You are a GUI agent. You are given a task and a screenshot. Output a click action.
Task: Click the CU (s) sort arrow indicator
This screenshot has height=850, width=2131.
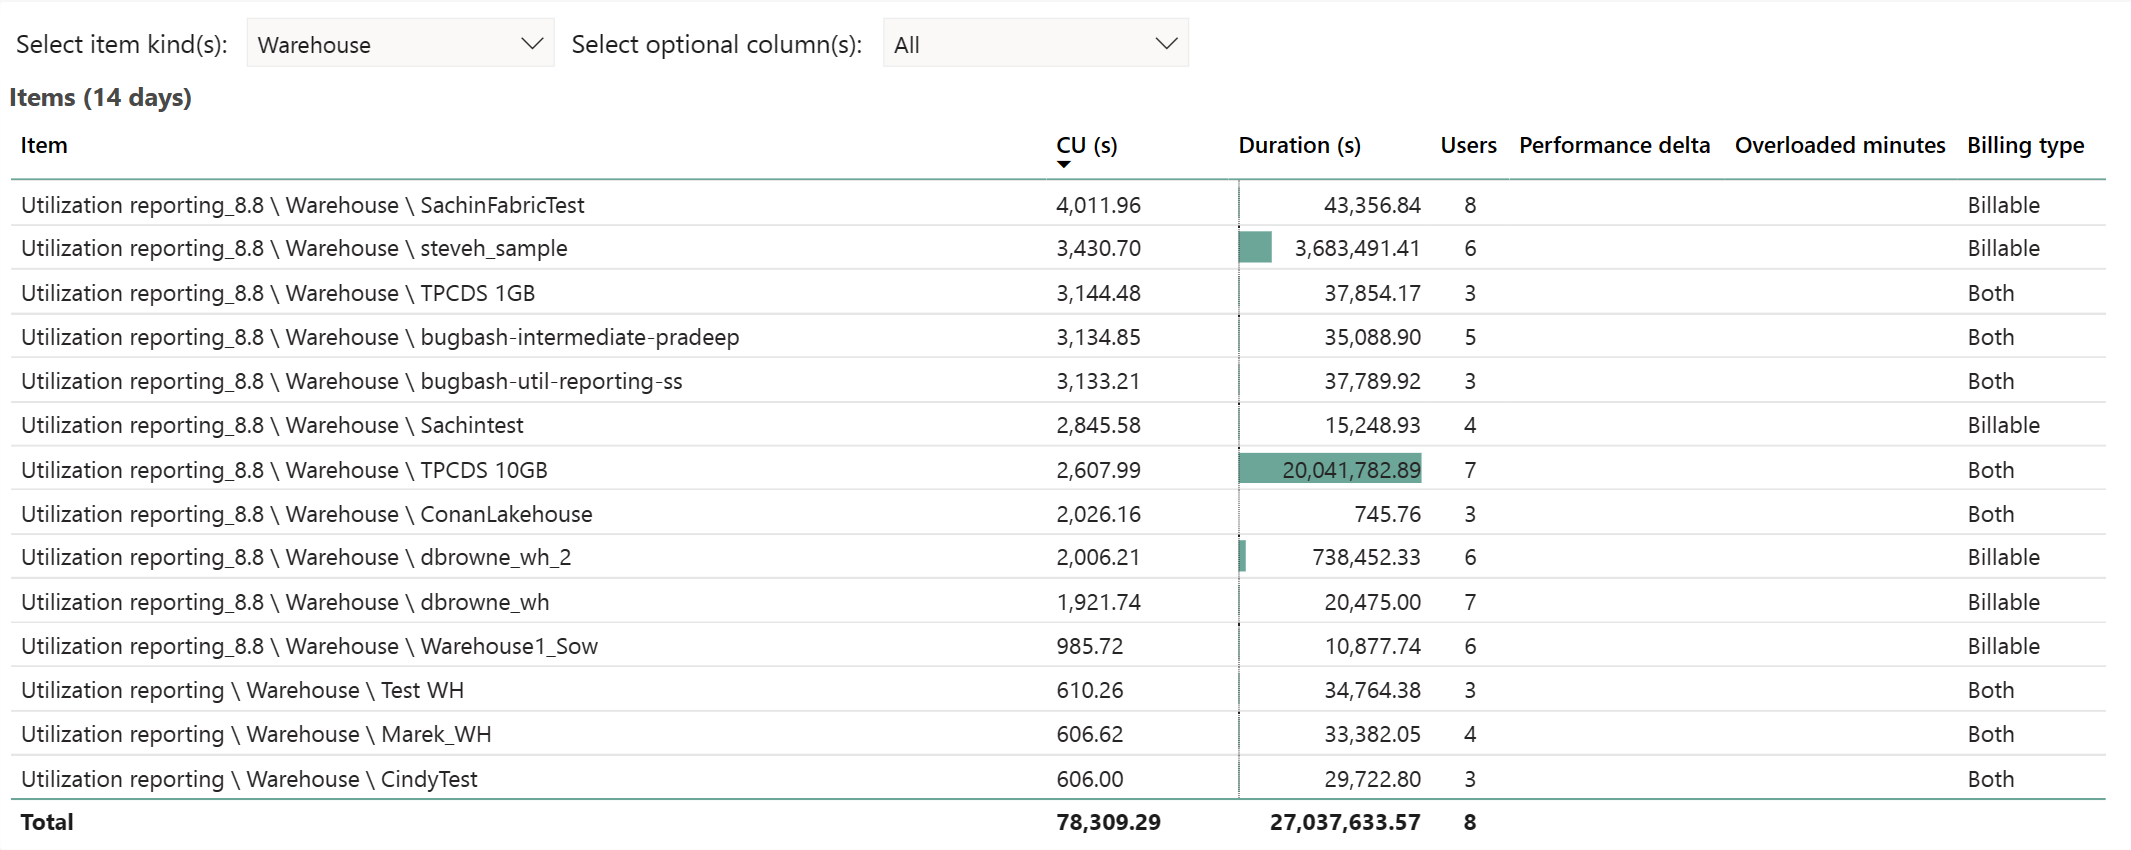tap(1064, 165)
